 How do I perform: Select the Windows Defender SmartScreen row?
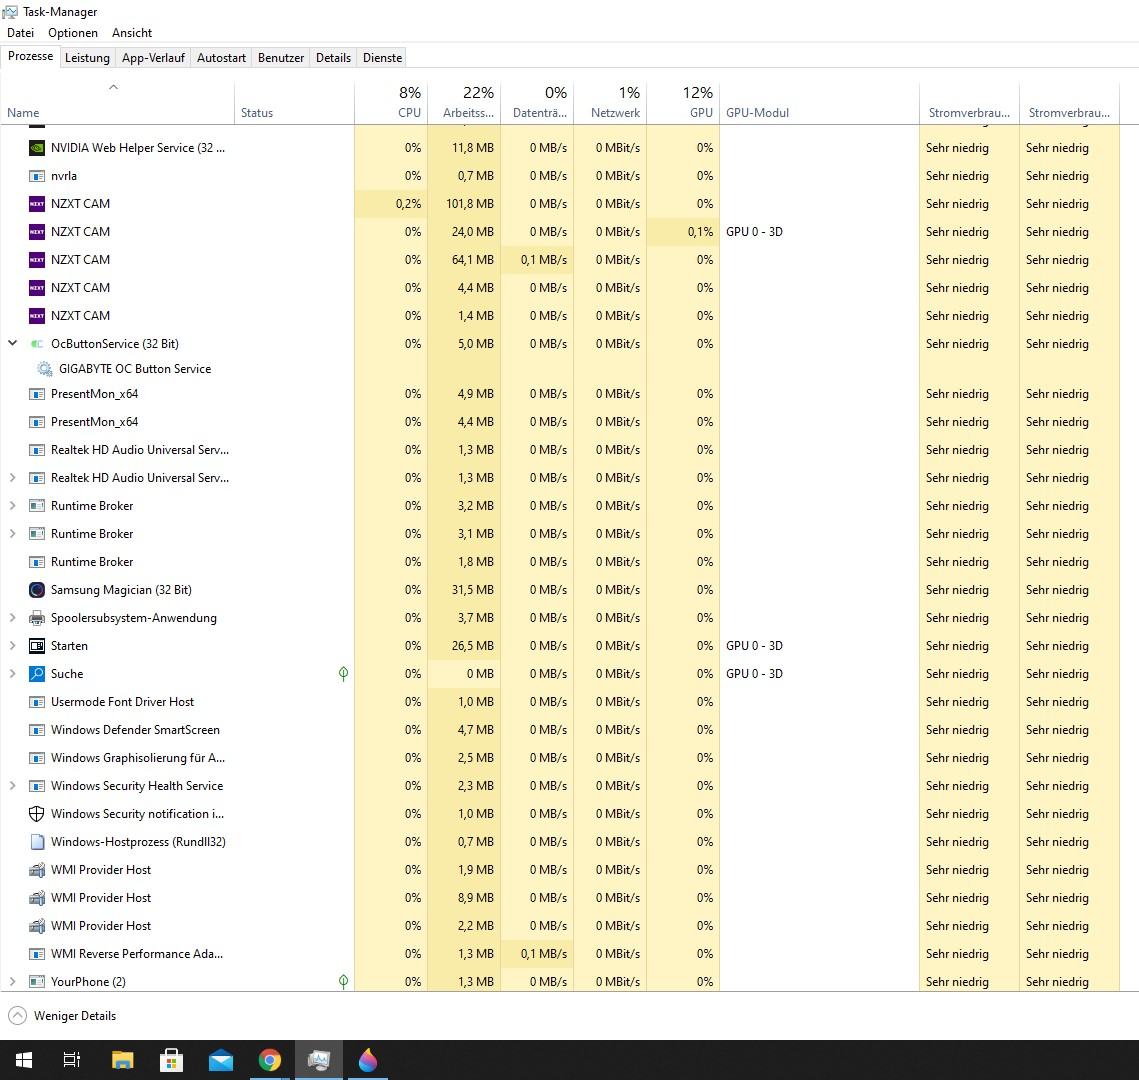(x=559, y=730)
